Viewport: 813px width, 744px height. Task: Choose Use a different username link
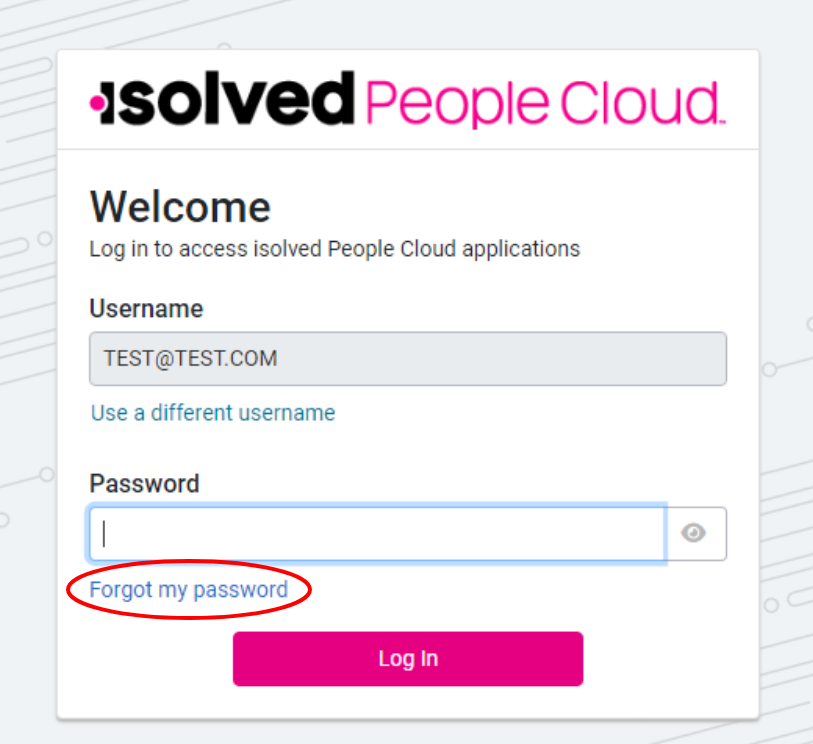(x=213, y=412)
